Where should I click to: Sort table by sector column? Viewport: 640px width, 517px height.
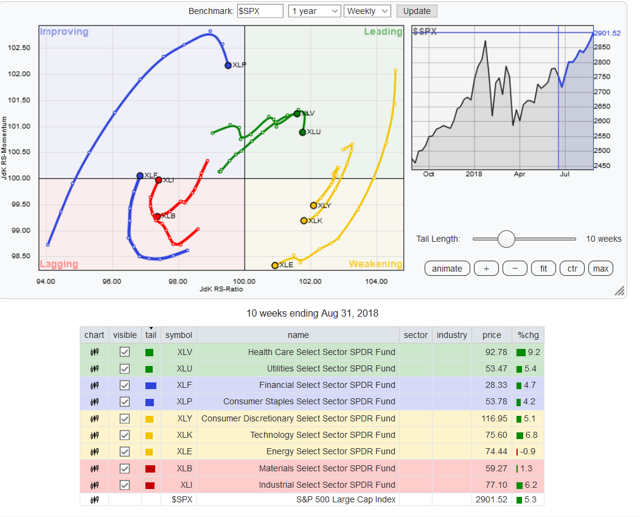416,335
